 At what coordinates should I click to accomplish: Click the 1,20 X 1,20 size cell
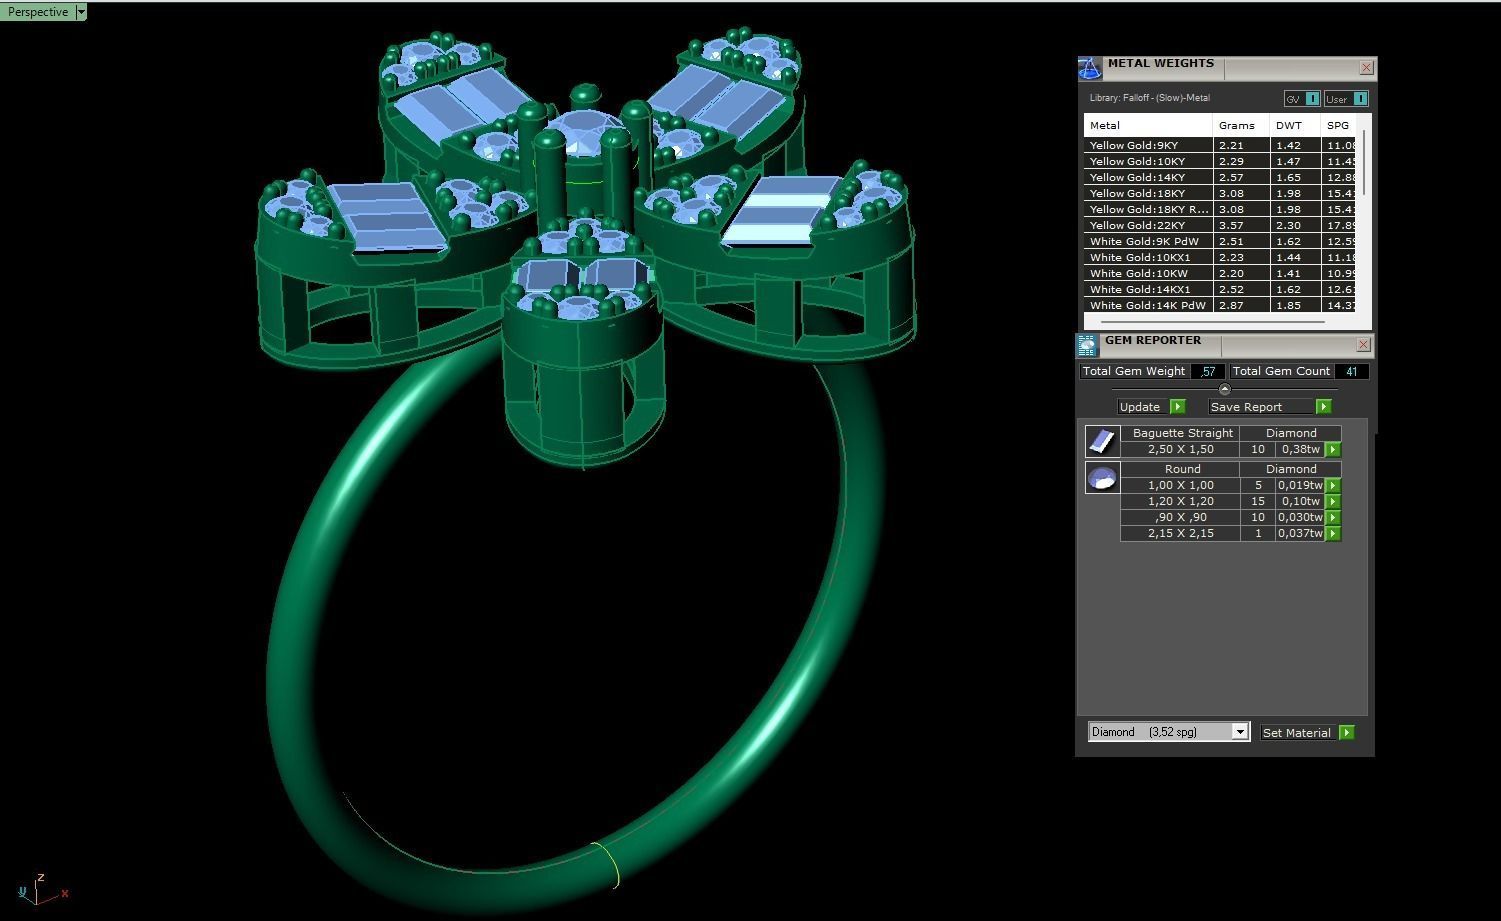(x=1181, y=501)
